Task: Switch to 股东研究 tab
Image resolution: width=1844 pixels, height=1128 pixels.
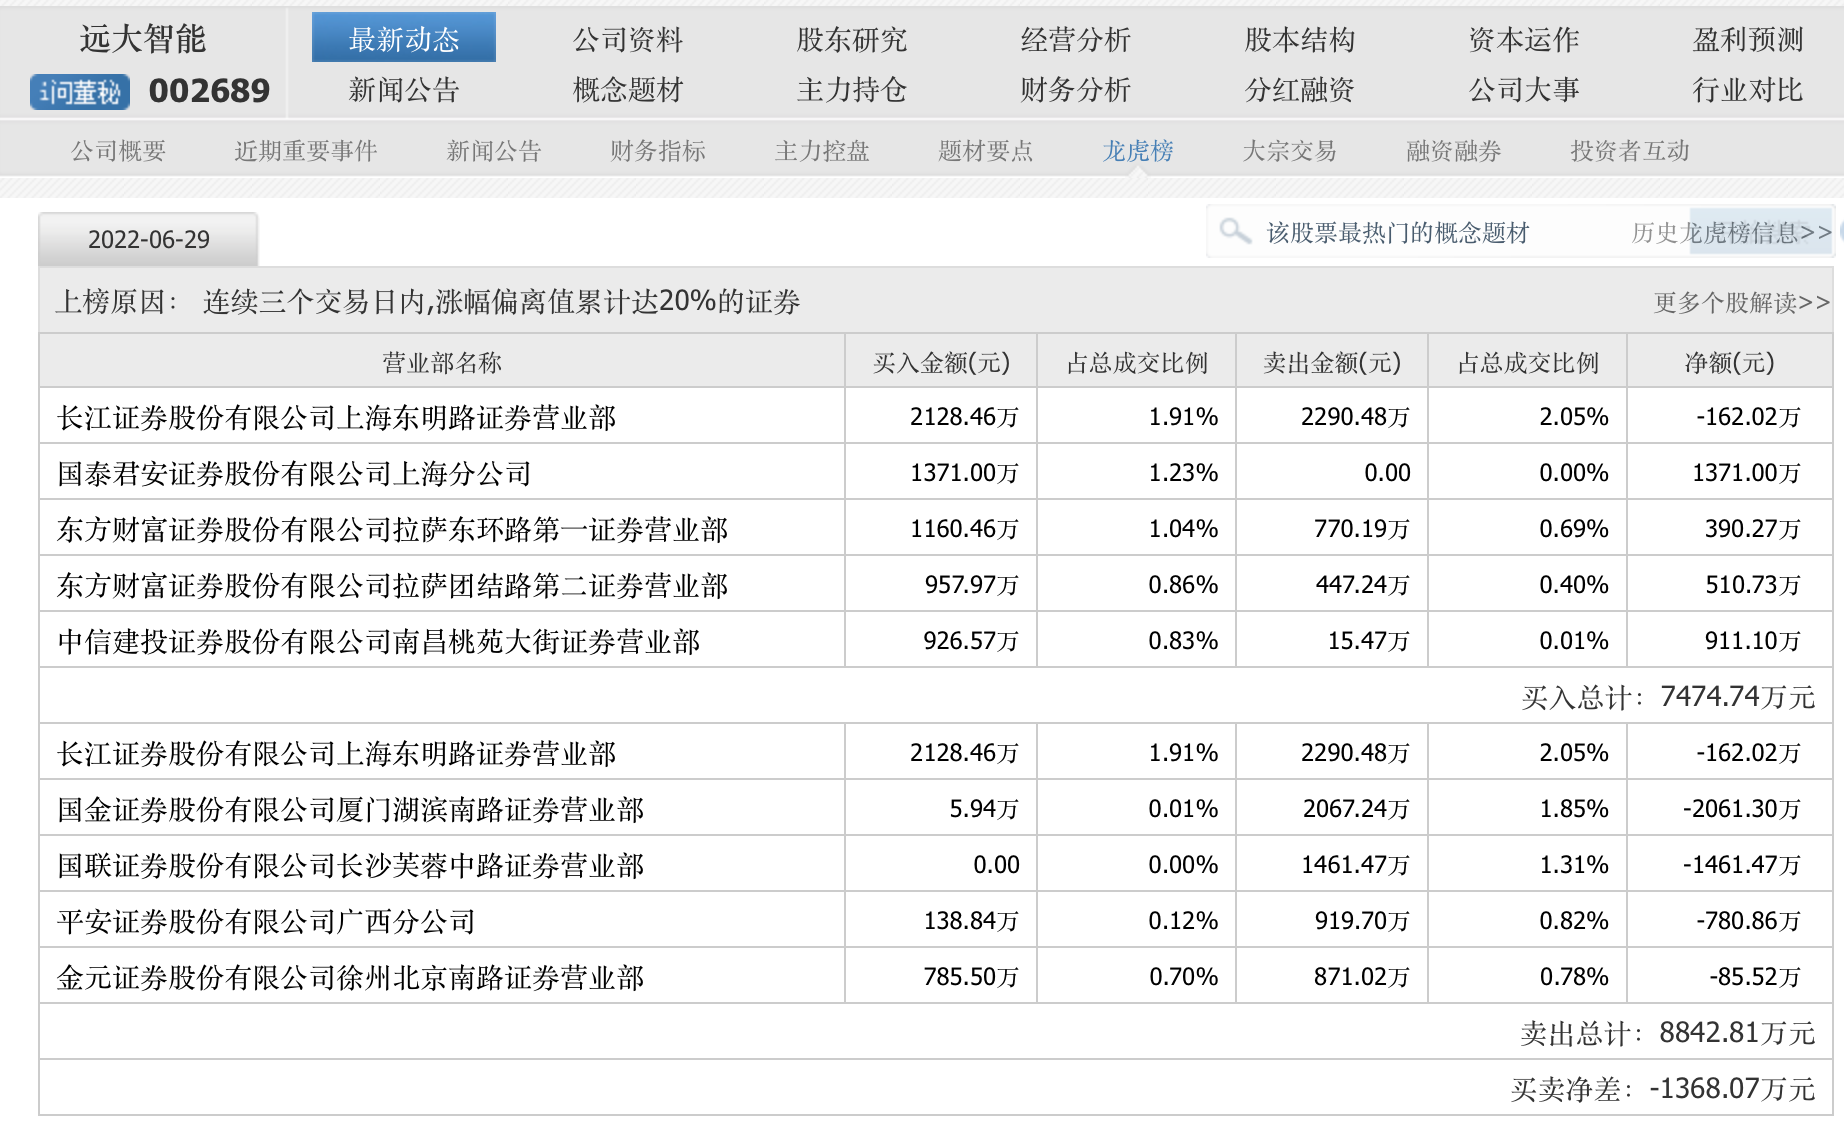Action: [852, 39]
